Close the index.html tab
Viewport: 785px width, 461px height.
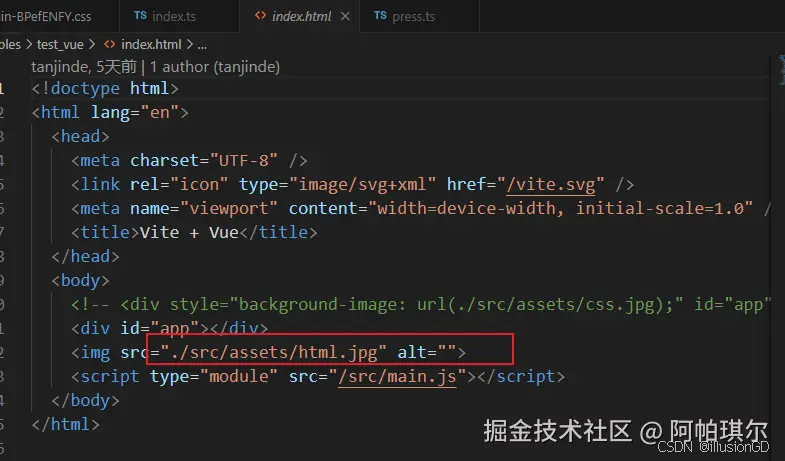345,16
